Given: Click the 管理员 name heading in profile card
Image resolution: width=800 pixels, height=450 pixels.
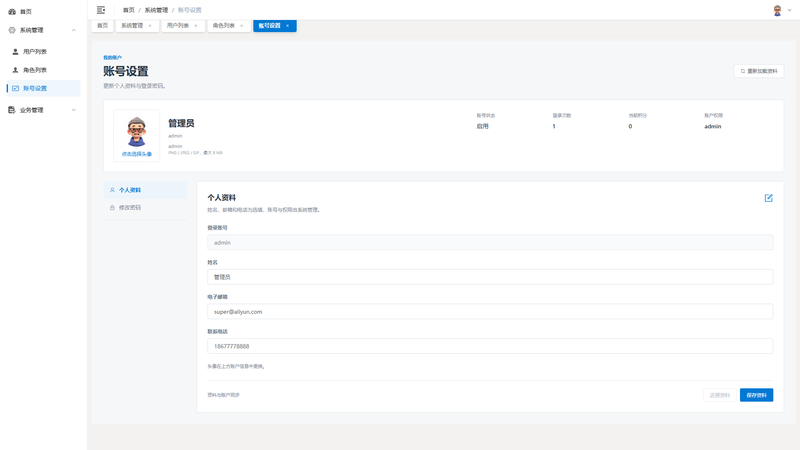Looking at the screenshot, I should tap(181, 123).
